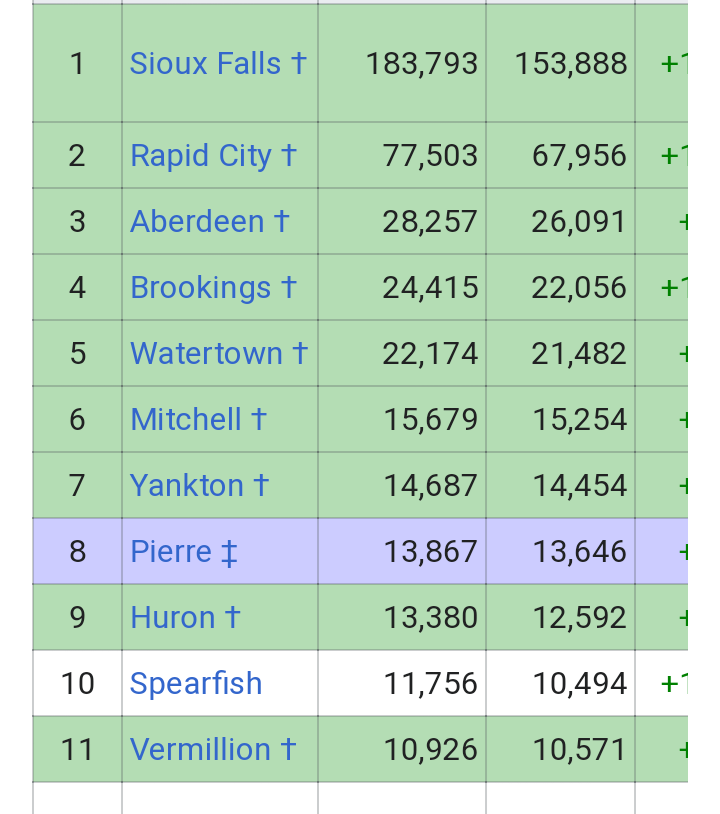This screenshot has height=814, width=720.
Task: Click rank number 8 cell
Action: 77,552
